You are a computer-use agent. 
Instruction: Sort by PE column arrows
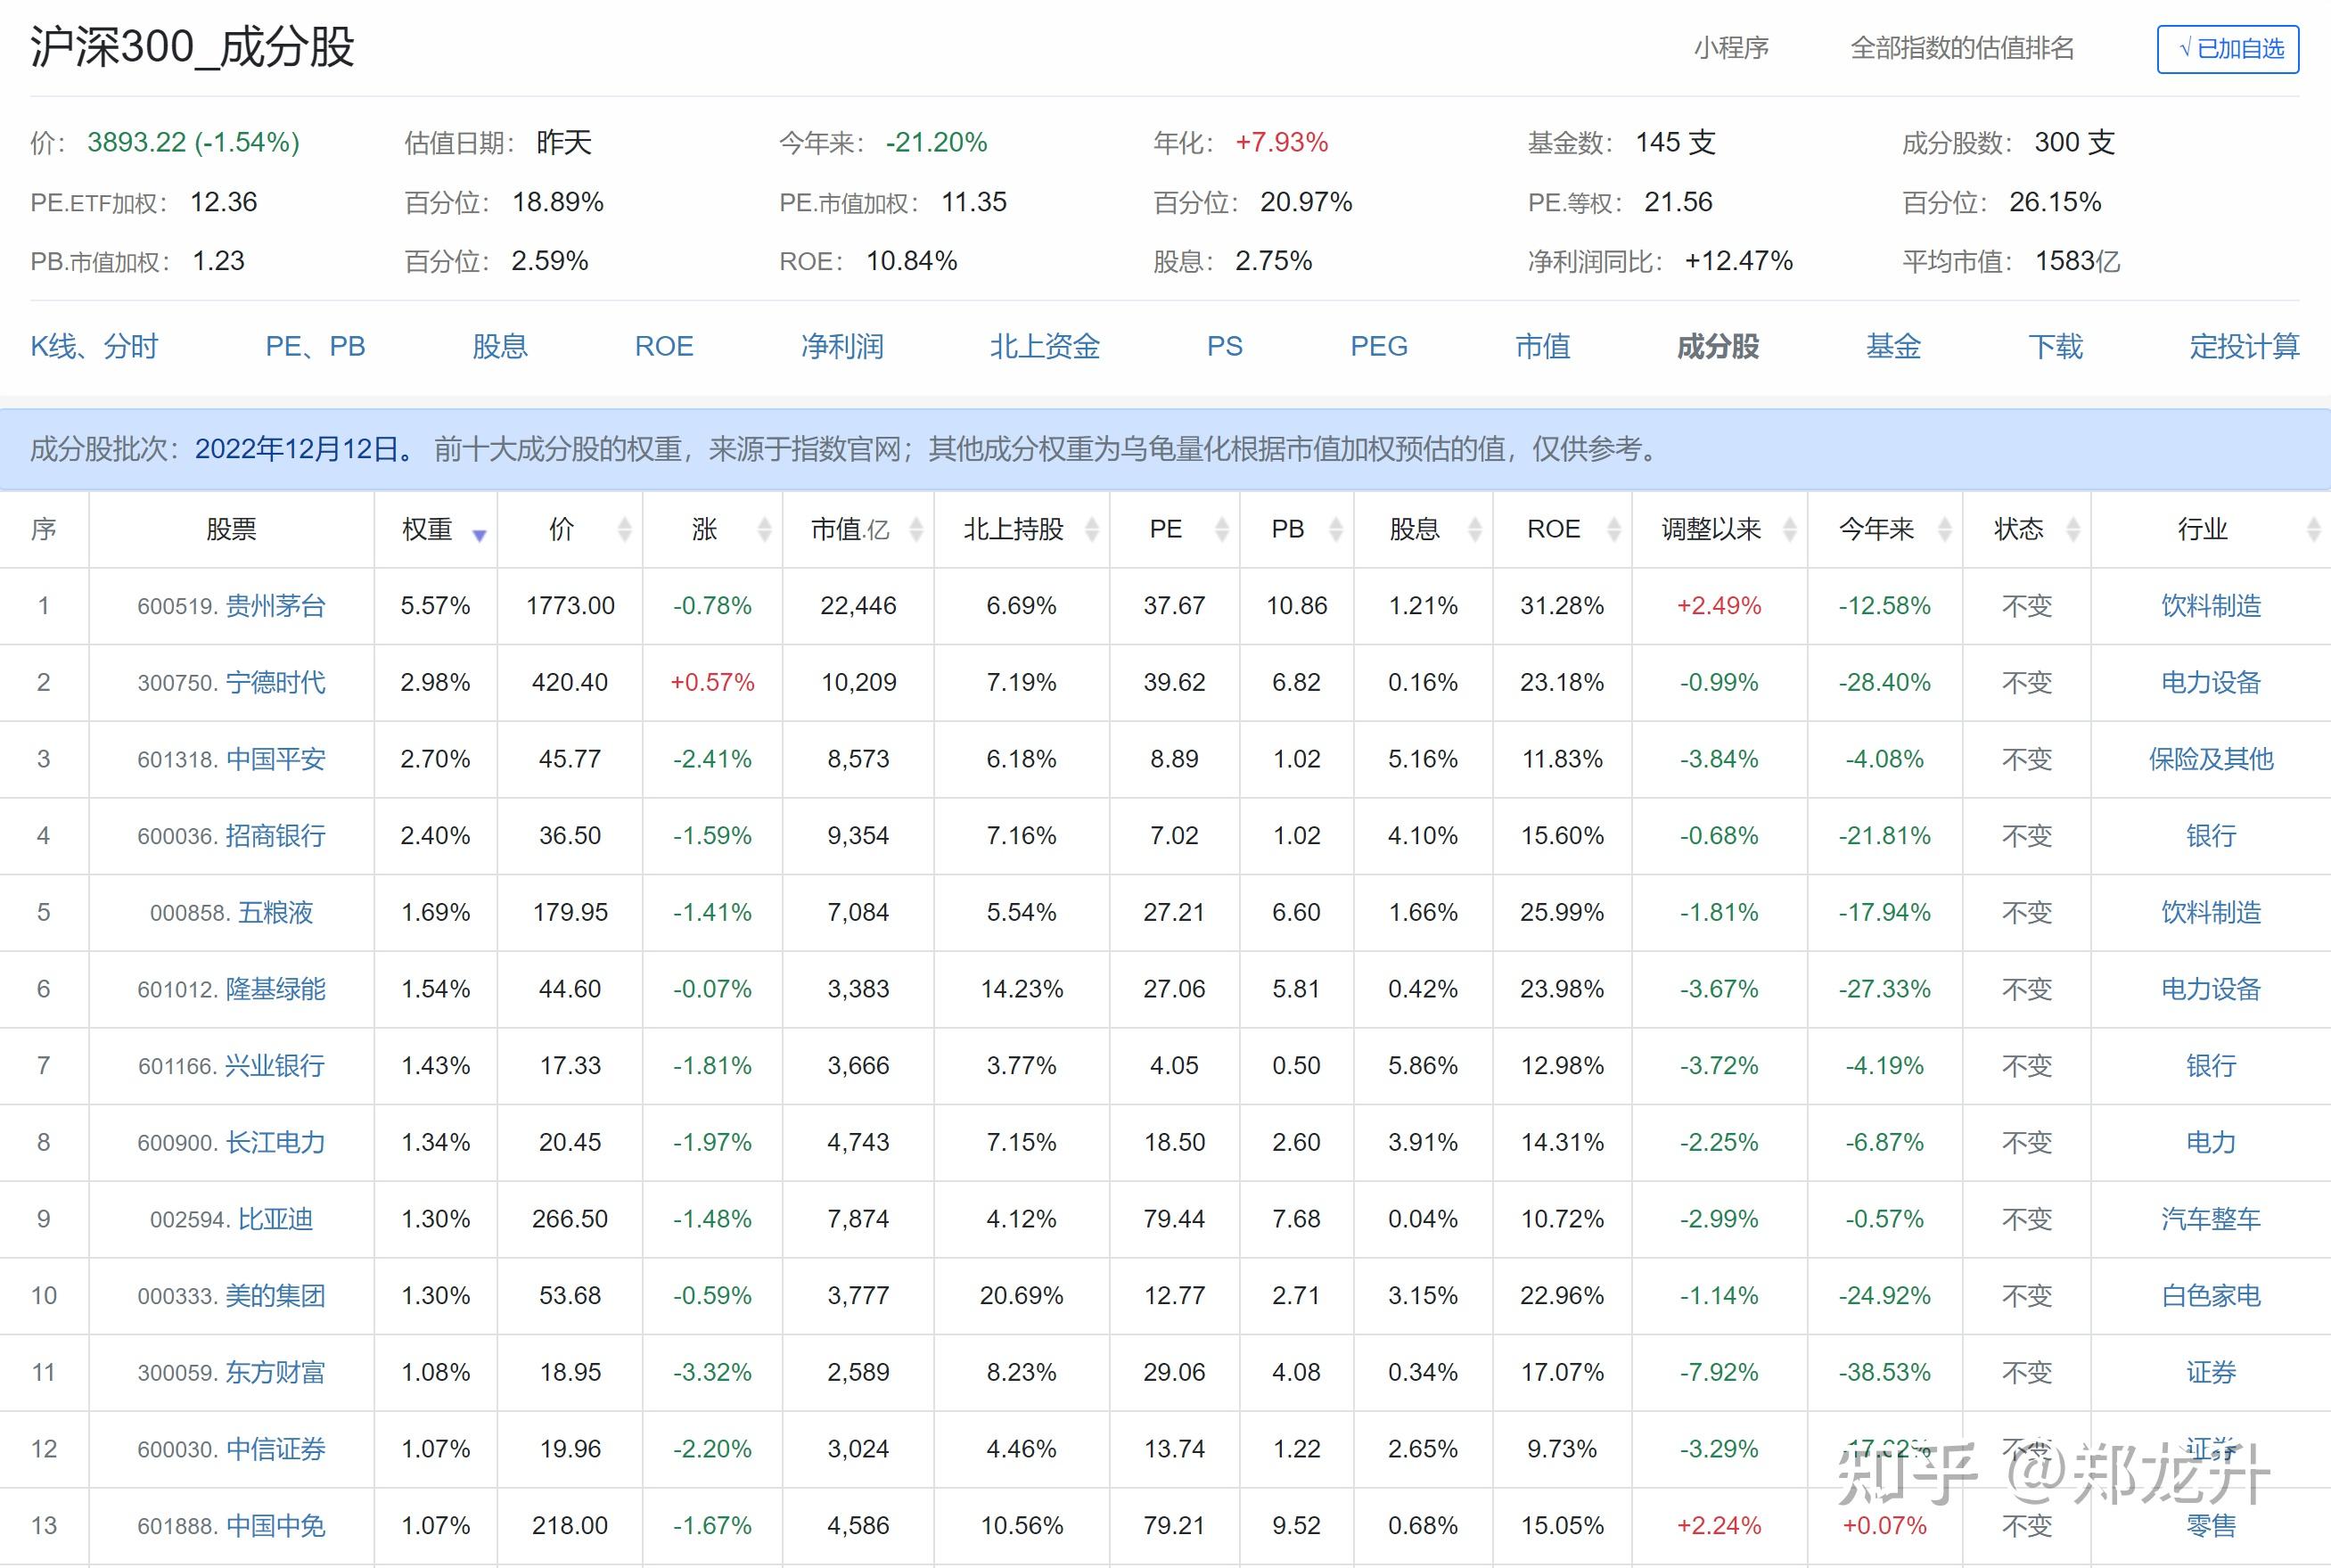click(x=1221, y=529)
